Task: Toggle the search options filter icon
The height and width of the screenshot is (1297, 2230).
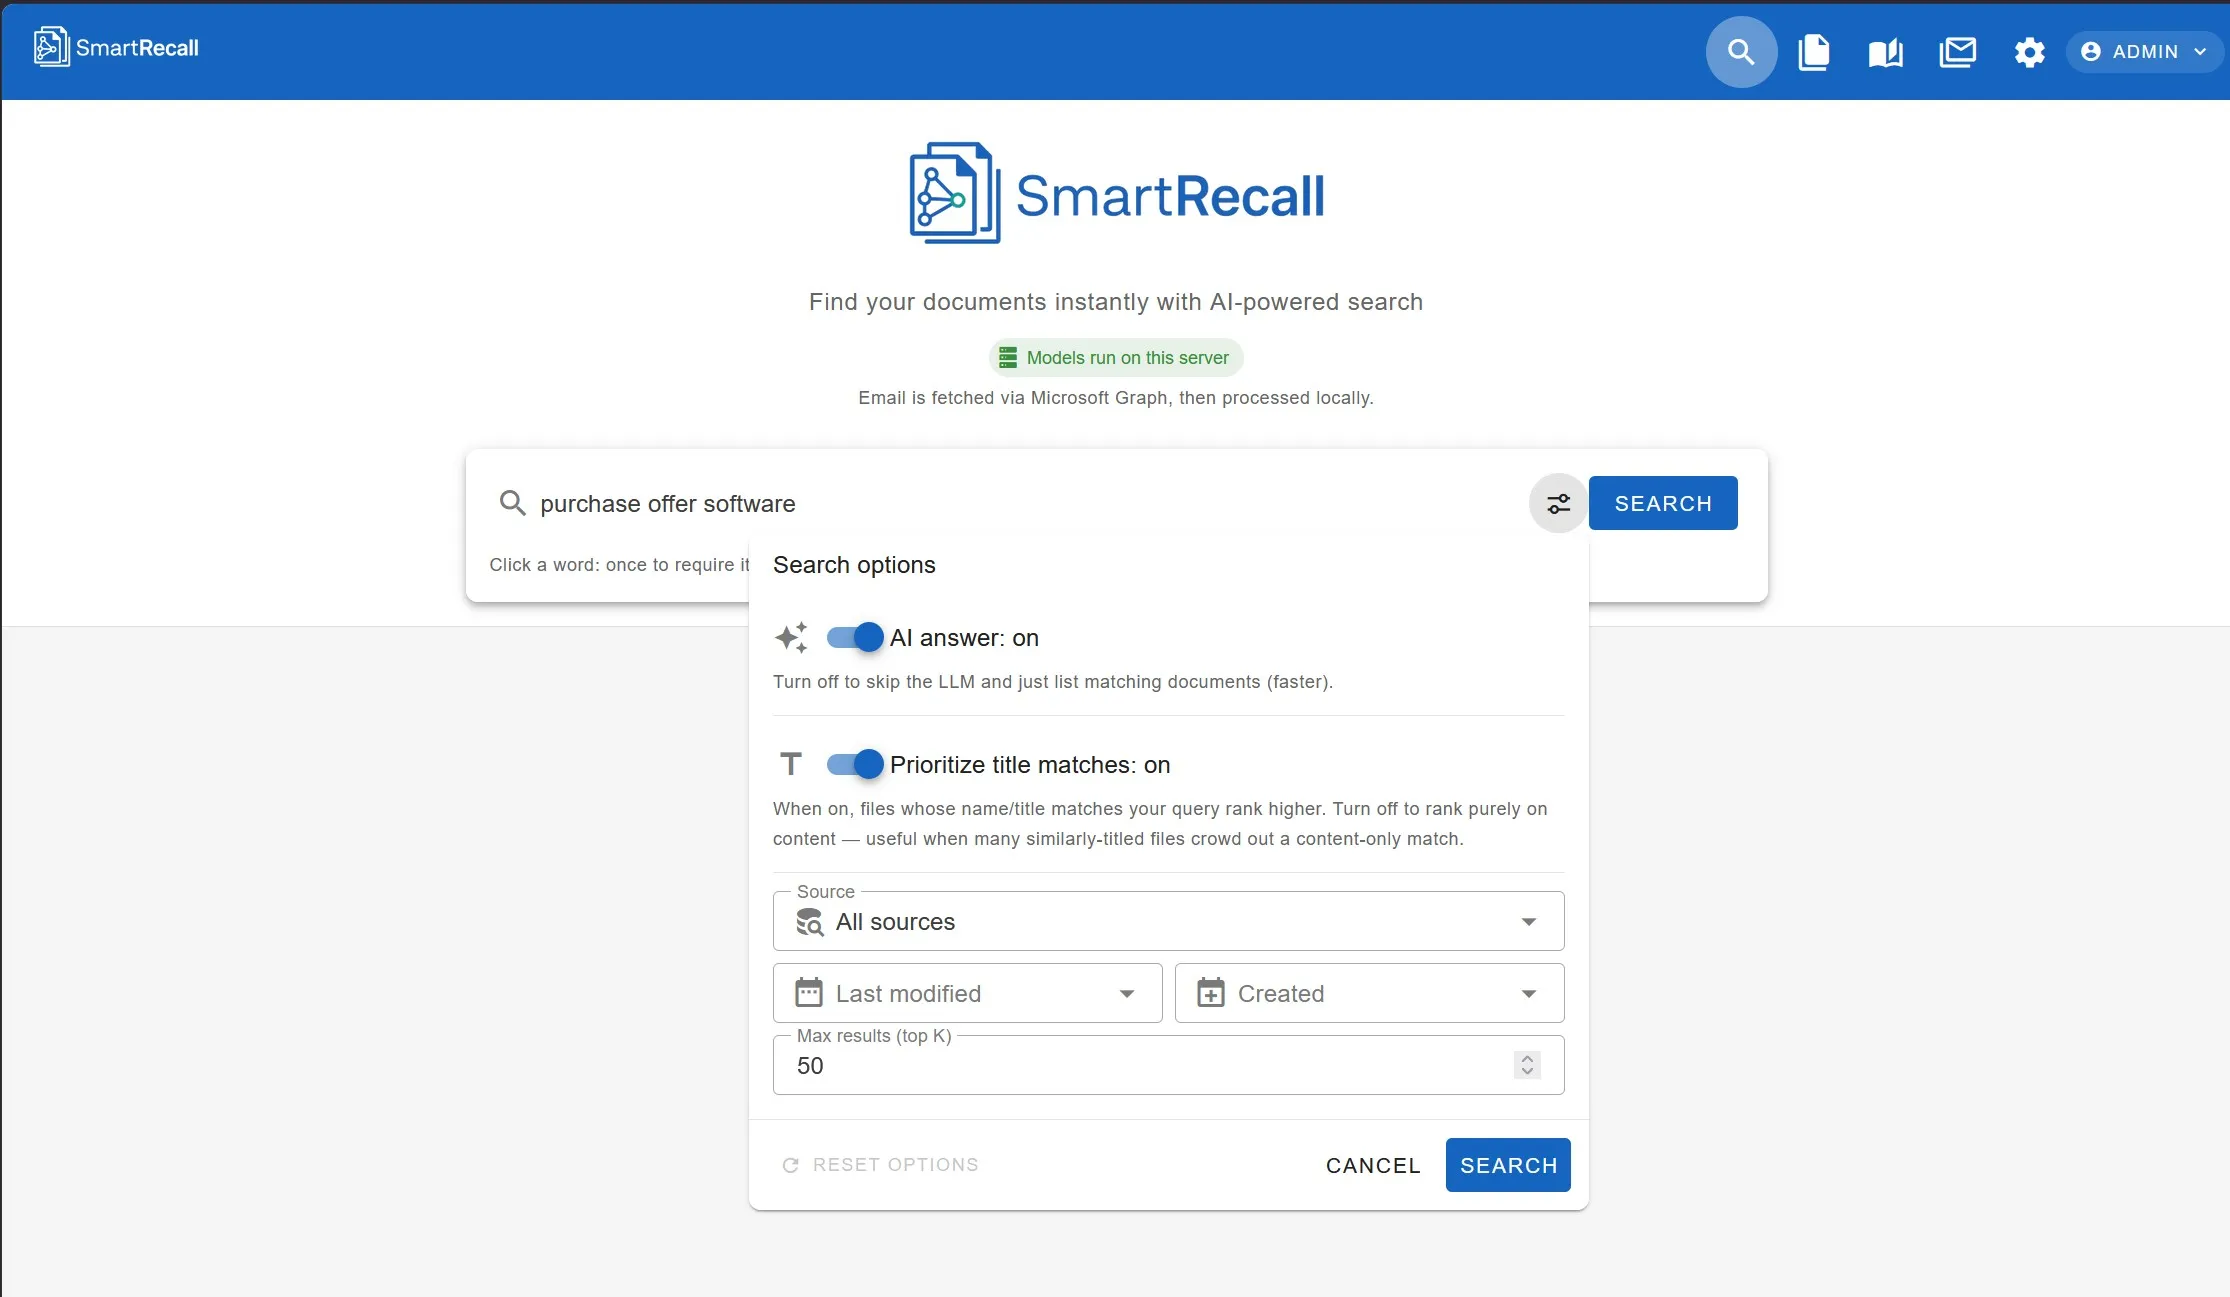Action: pyautogui.click(x=1558, y=503)
